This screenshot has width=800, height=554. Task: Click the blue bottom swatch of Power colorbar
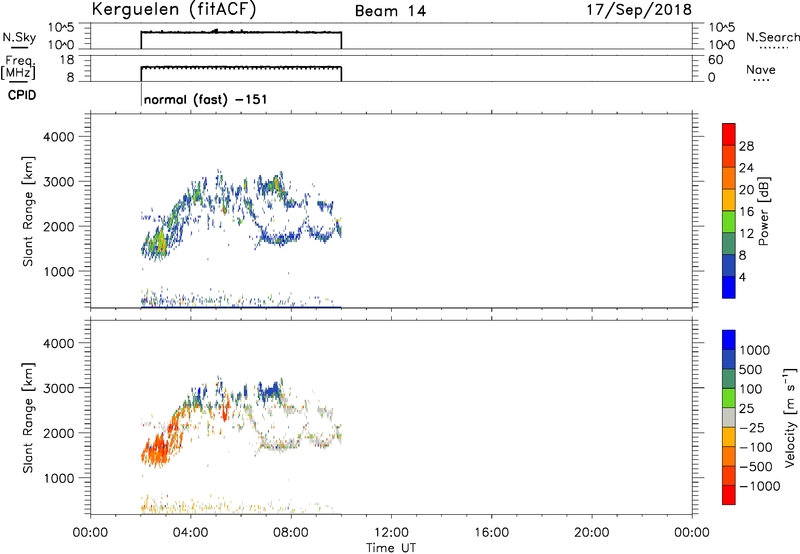tap(729, 287)
